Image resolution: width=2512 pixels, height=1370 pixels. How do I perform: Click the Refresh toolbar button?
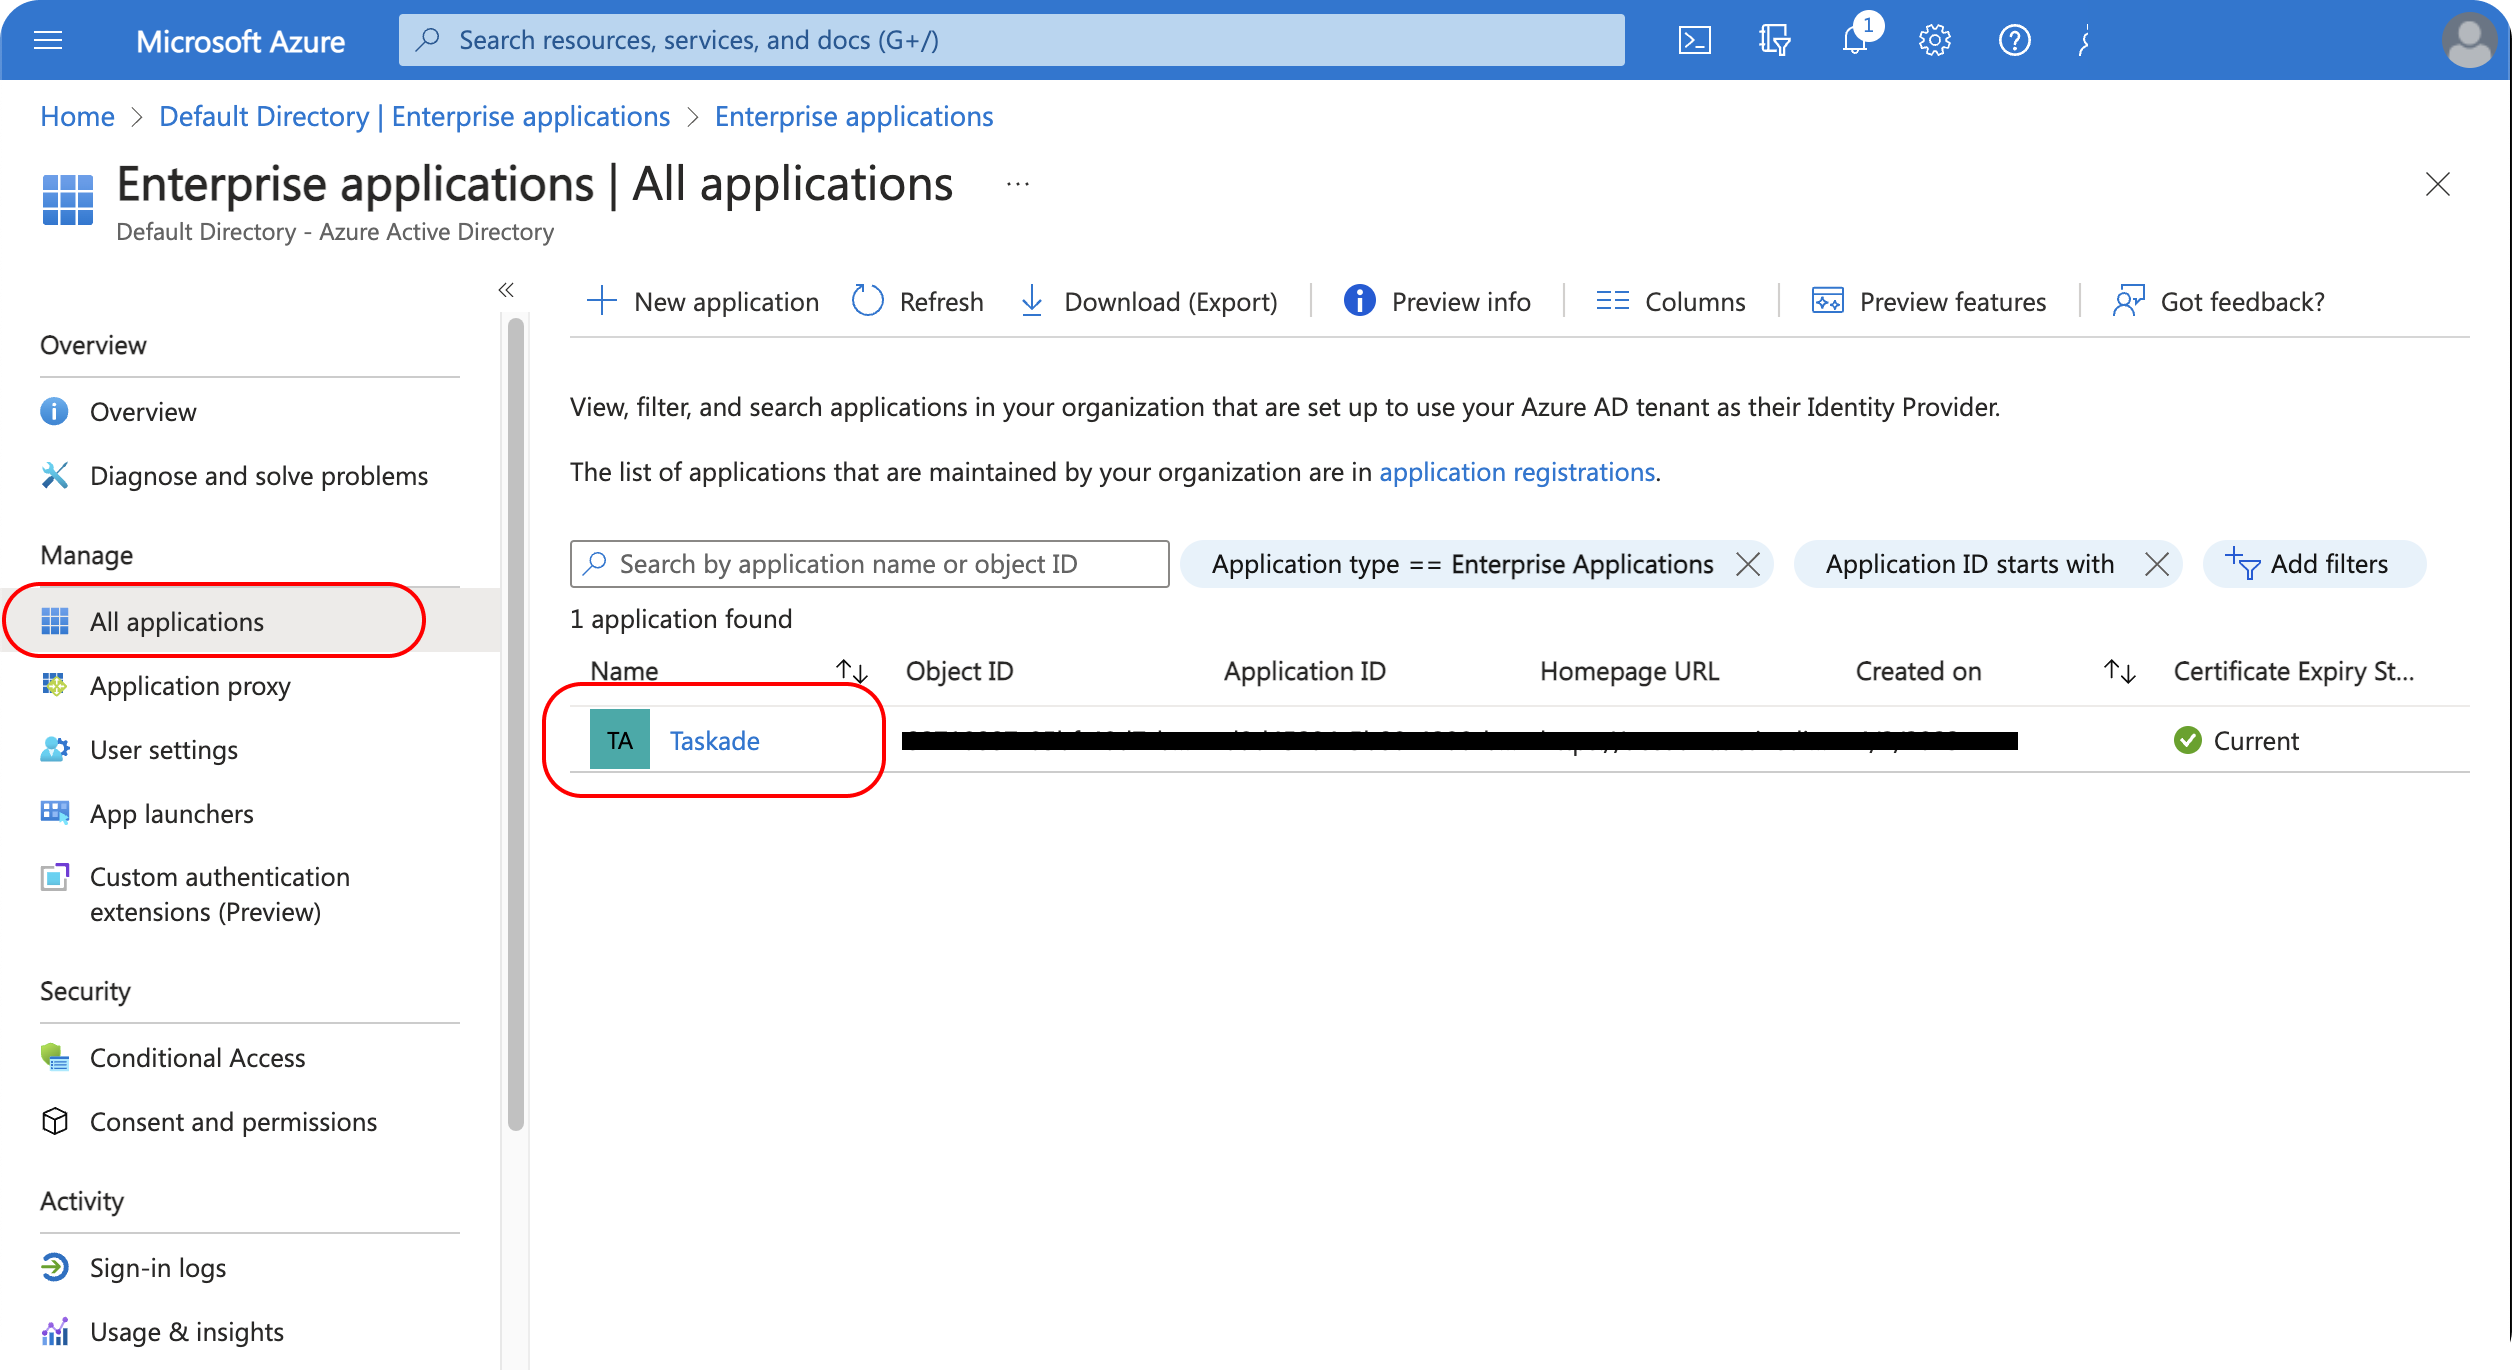click(x=918, y=301)
